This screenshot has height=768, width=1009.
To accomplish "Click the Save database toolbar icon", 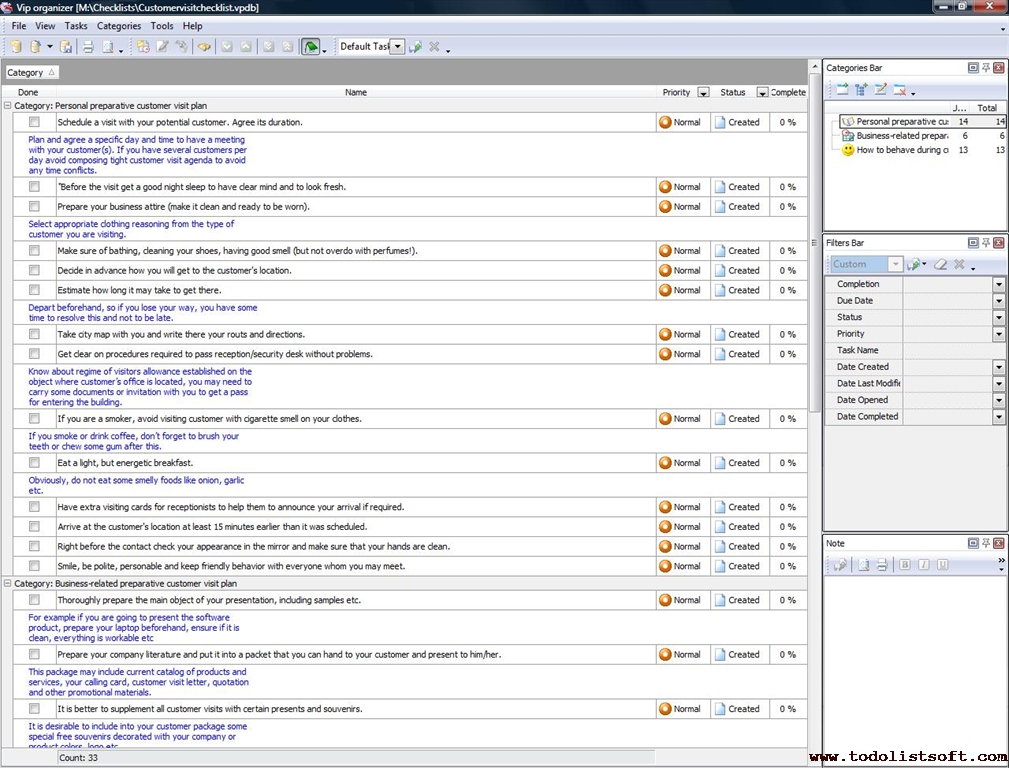I will pyautogui.click(x=66, y=47).
